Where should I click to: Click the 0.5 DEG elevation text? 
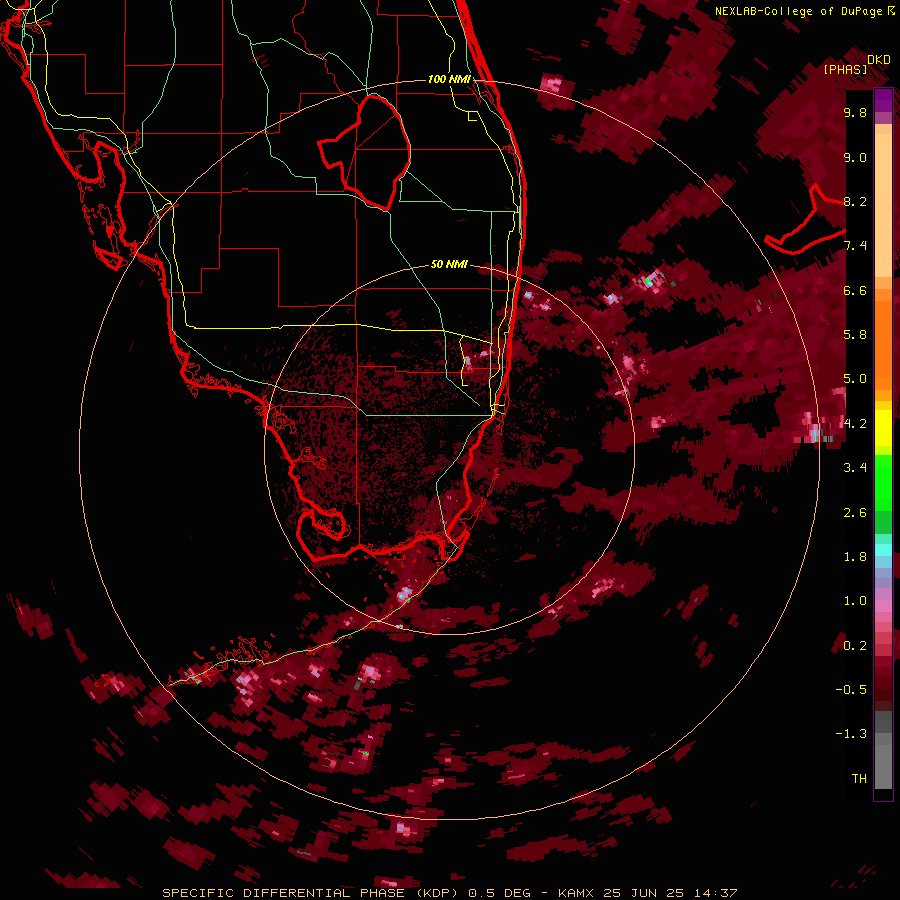[500, 893]
